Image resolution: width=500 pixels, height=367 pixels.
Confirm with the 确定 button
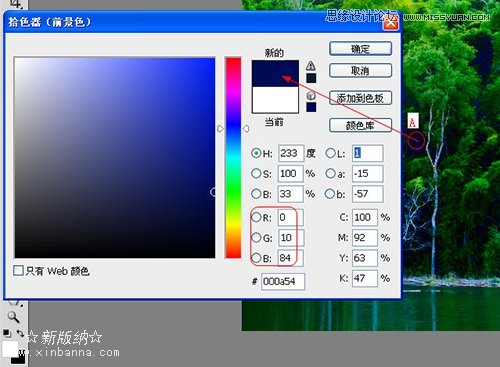(x=360, y=49)
